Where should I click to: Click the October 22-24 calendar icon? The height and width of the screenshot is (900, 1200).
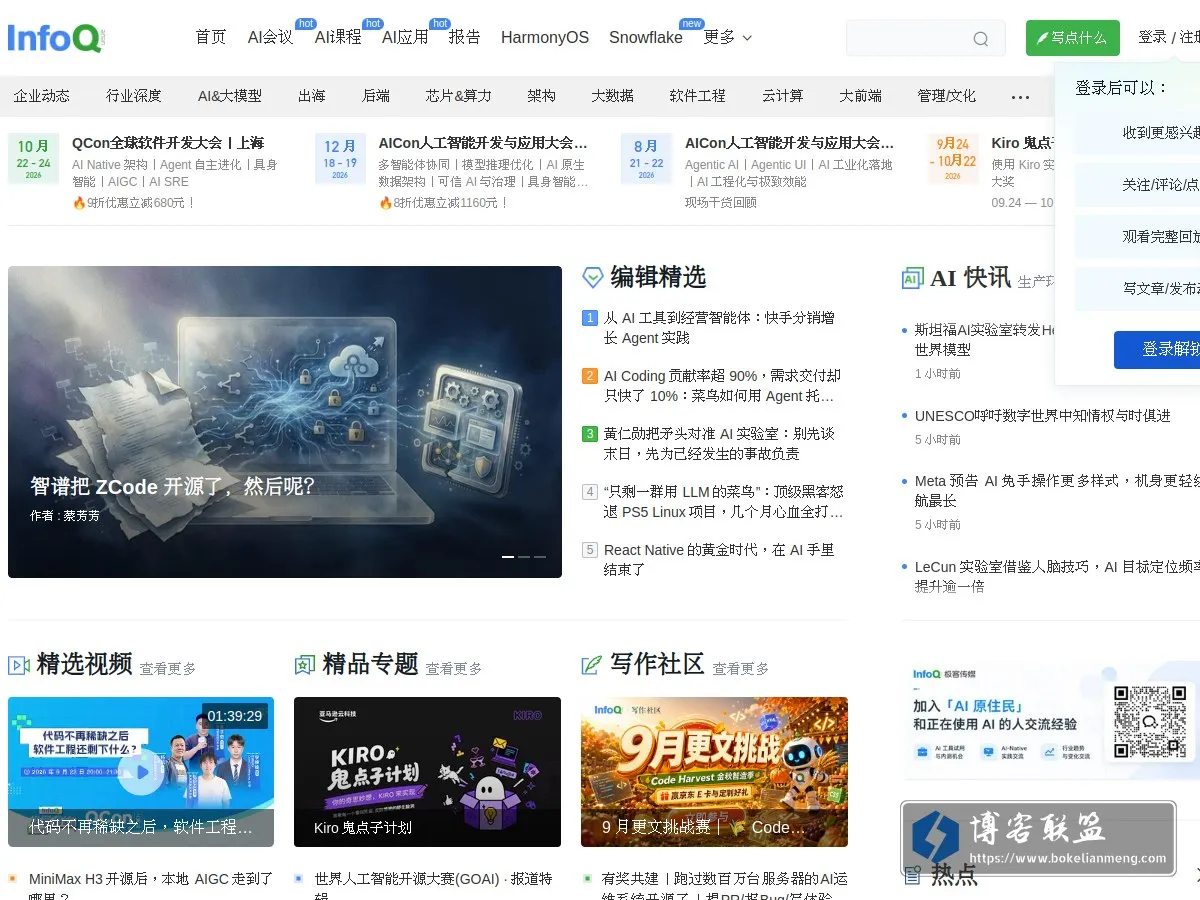point(33,159)
